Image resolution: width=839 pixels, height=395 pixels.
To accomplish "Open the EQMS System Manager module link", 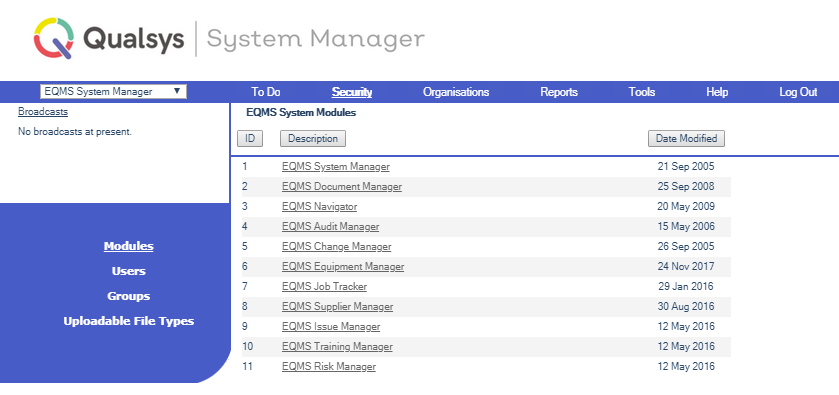I will tap(335, 166).
